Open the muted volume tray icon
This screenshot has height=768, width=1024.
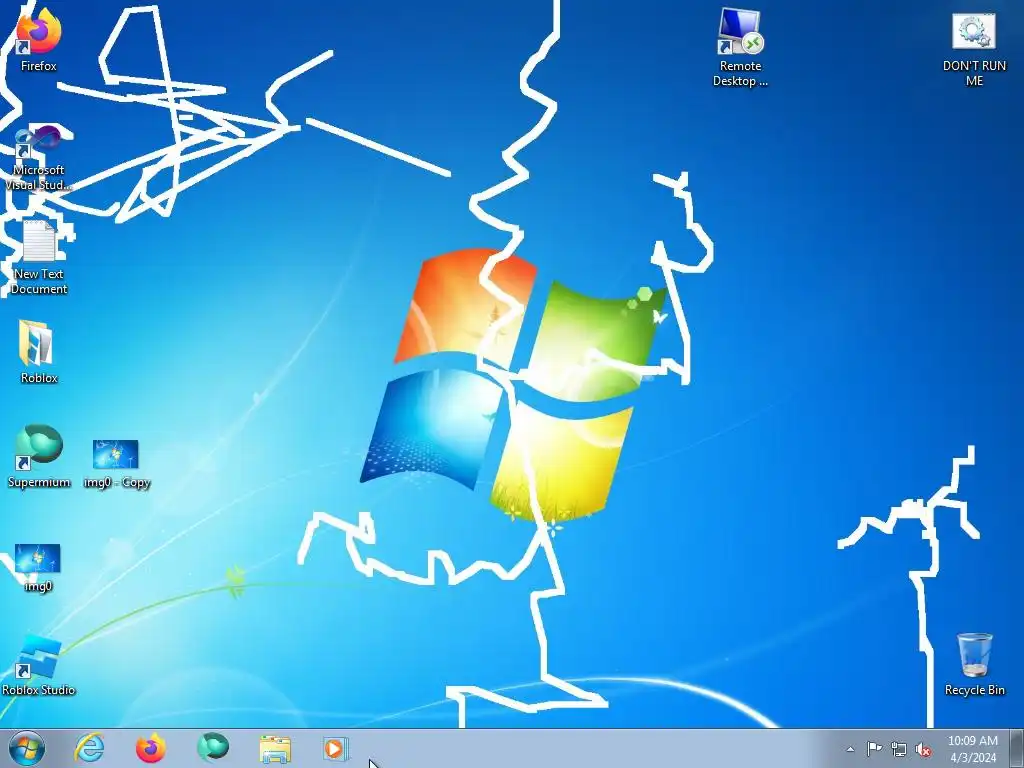tap(923, 749)
